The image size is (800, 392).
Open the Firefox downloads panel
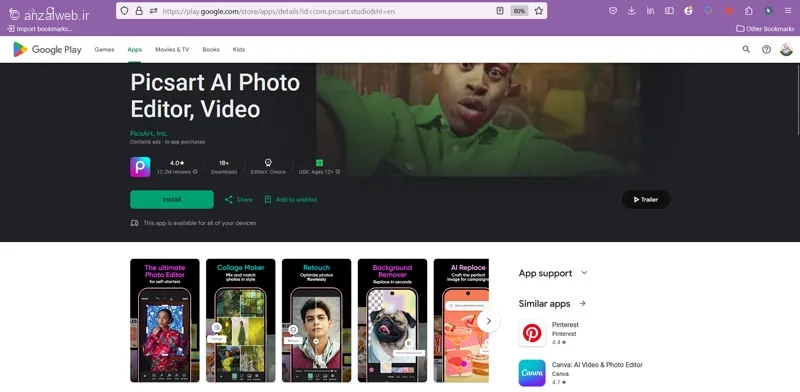click(x=632, y=11)
